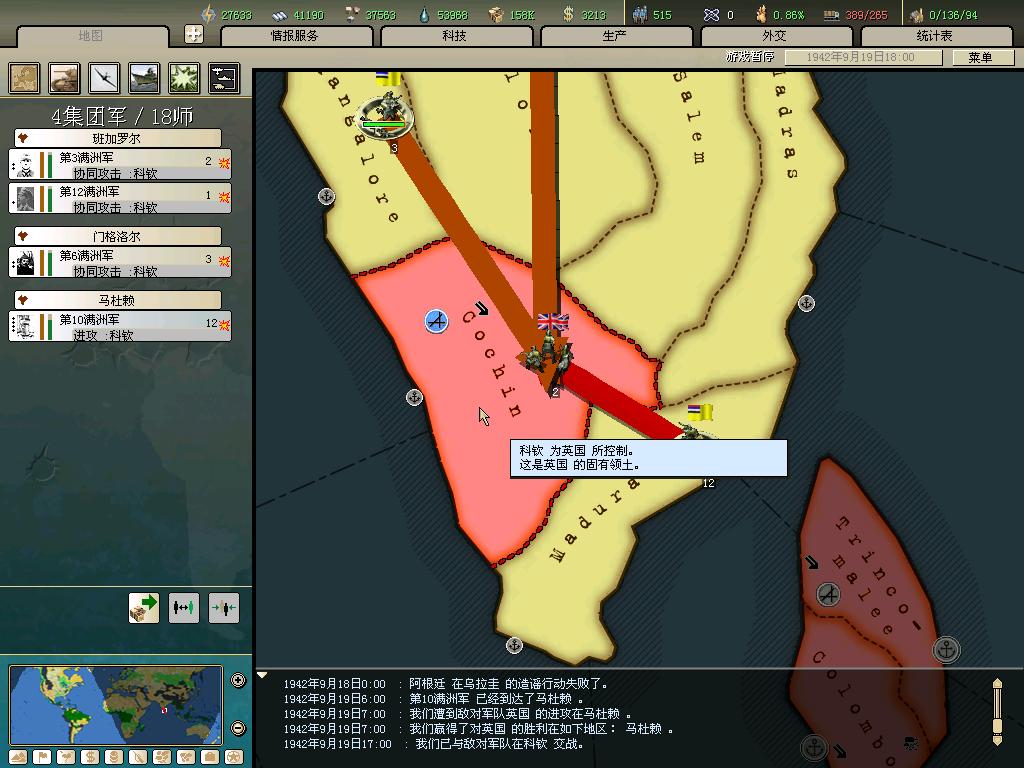Show land units list with tank icon

[x=64, y=78]
